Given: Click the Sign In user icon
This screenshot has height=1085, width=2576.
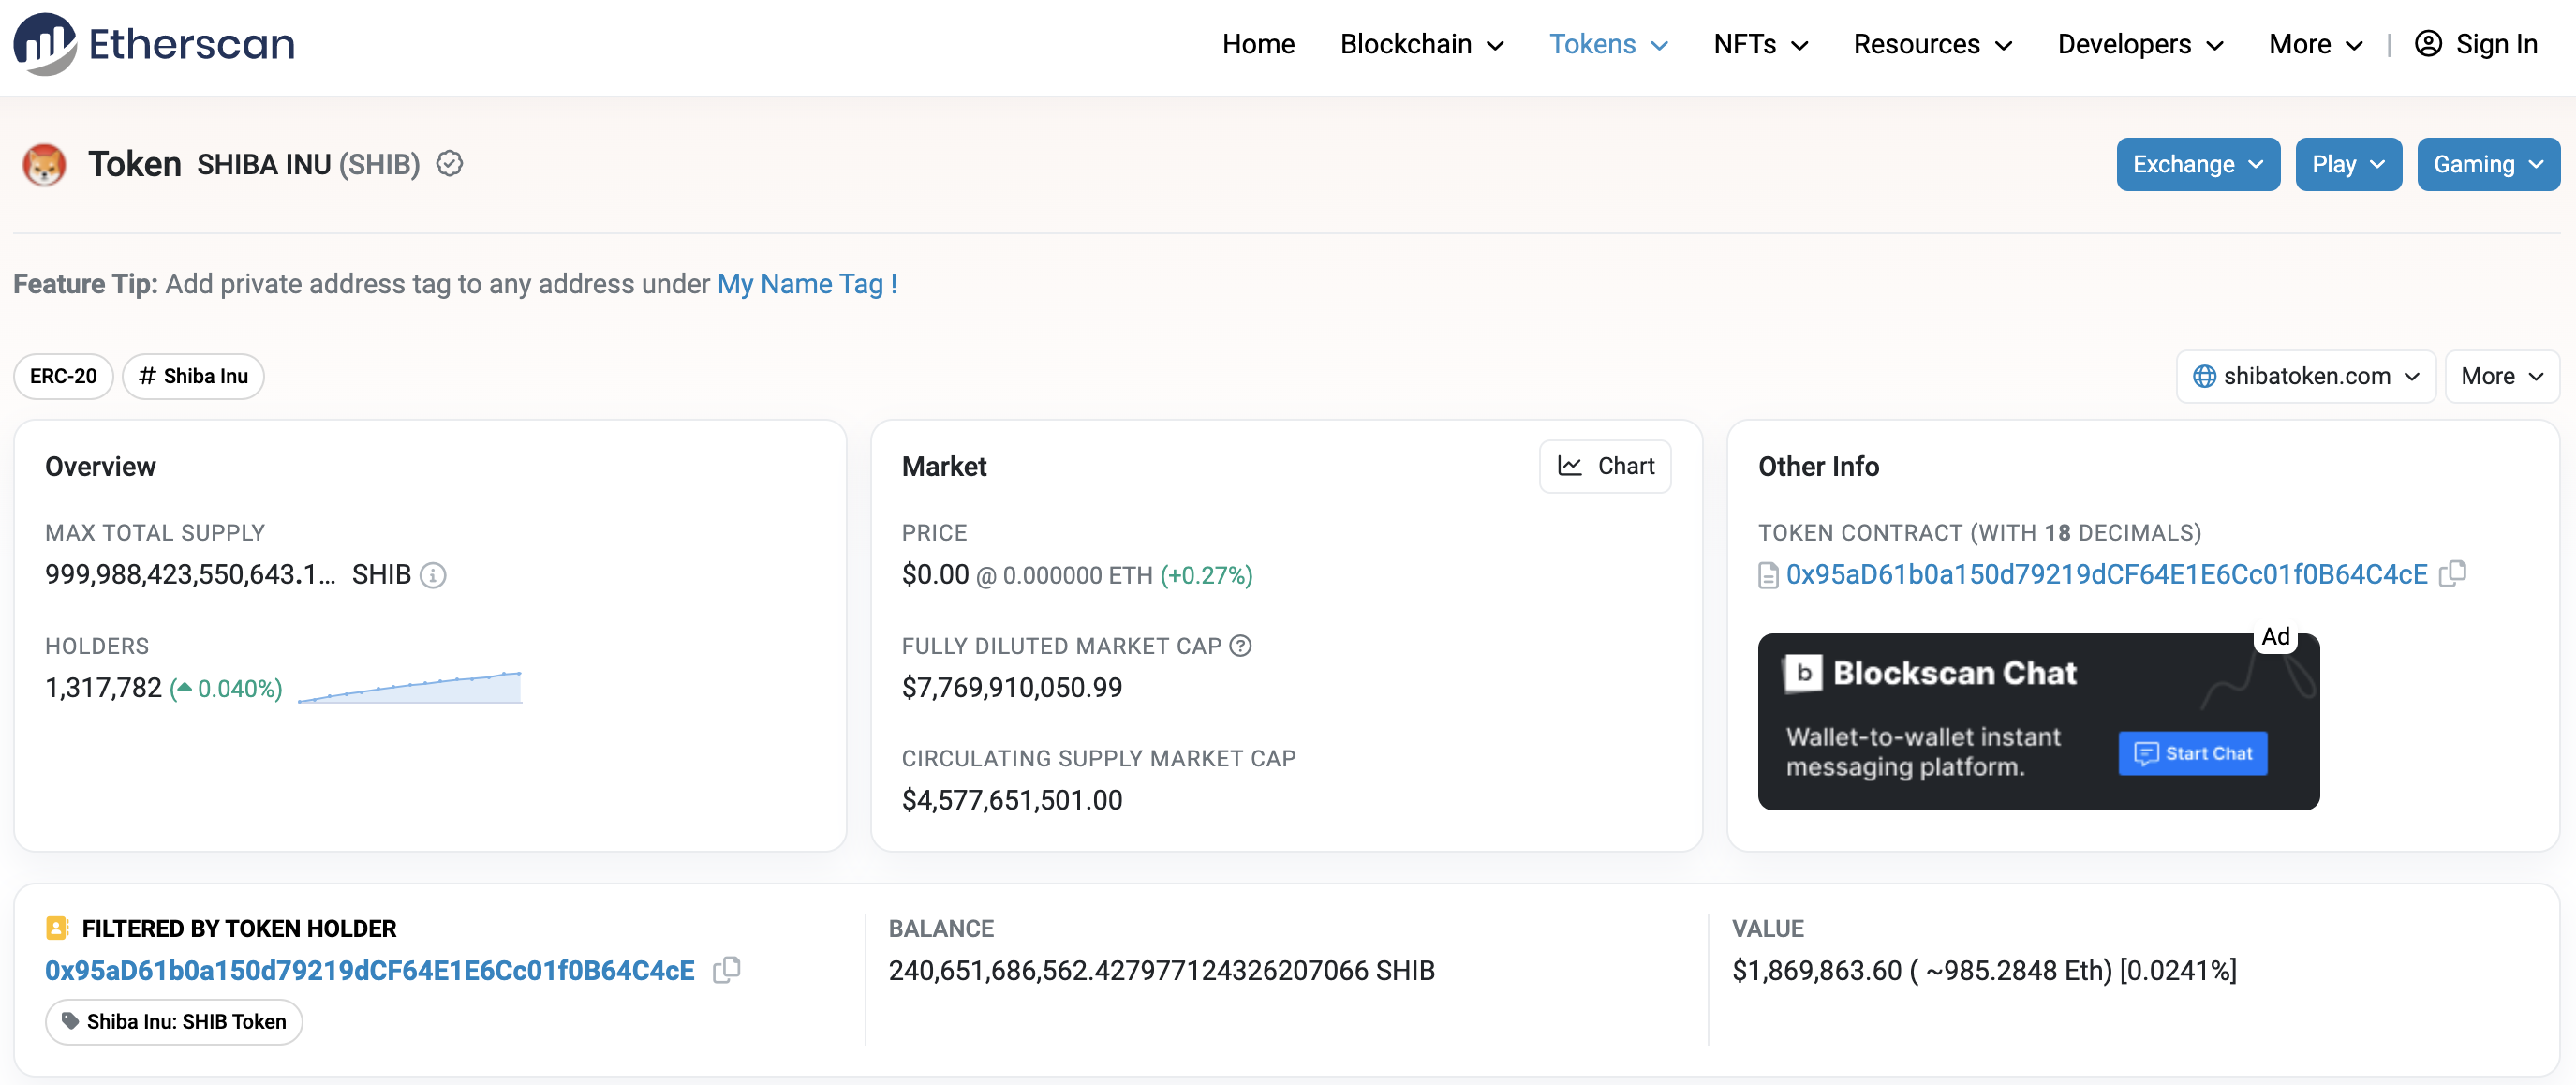Looking at the screenshot, I should click(x=2428, y=44).
